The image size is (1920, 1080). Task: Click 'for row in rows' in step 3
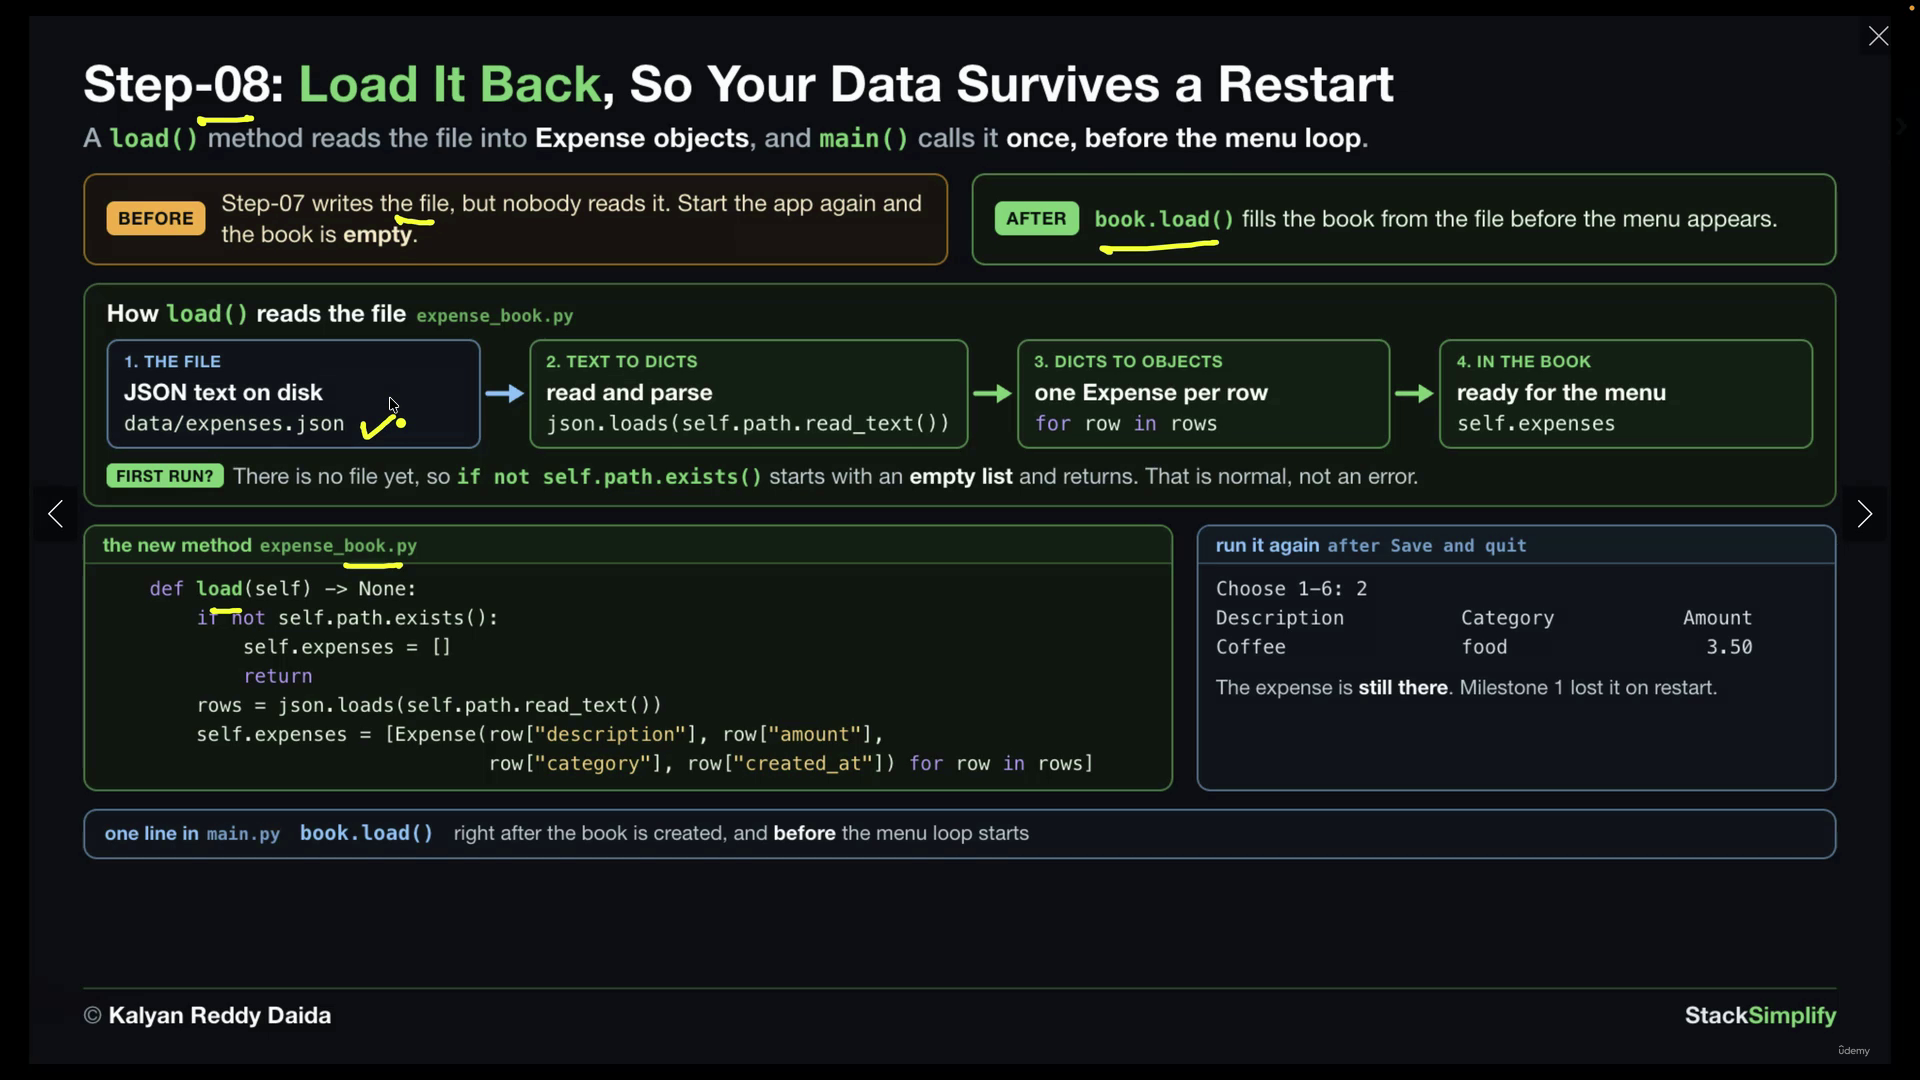(x=1126, y=424)
